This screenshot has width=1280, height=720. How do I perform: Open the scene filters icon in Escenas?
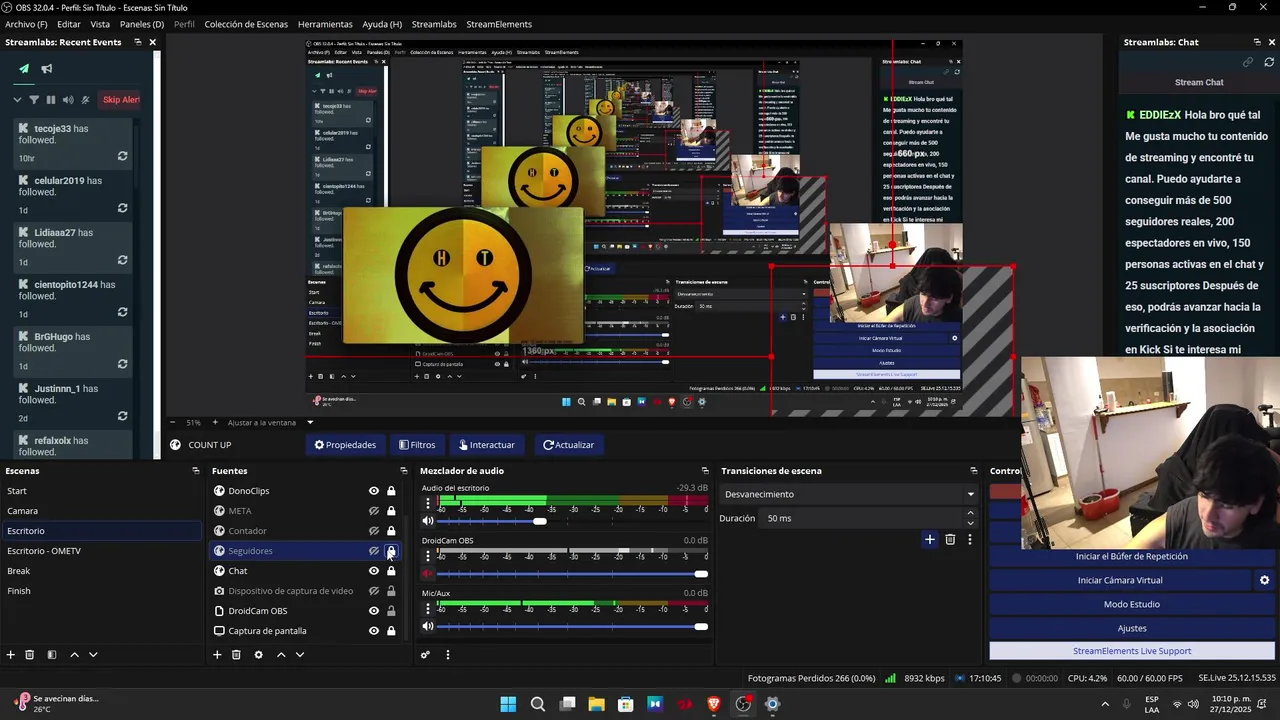click(52, 655)
